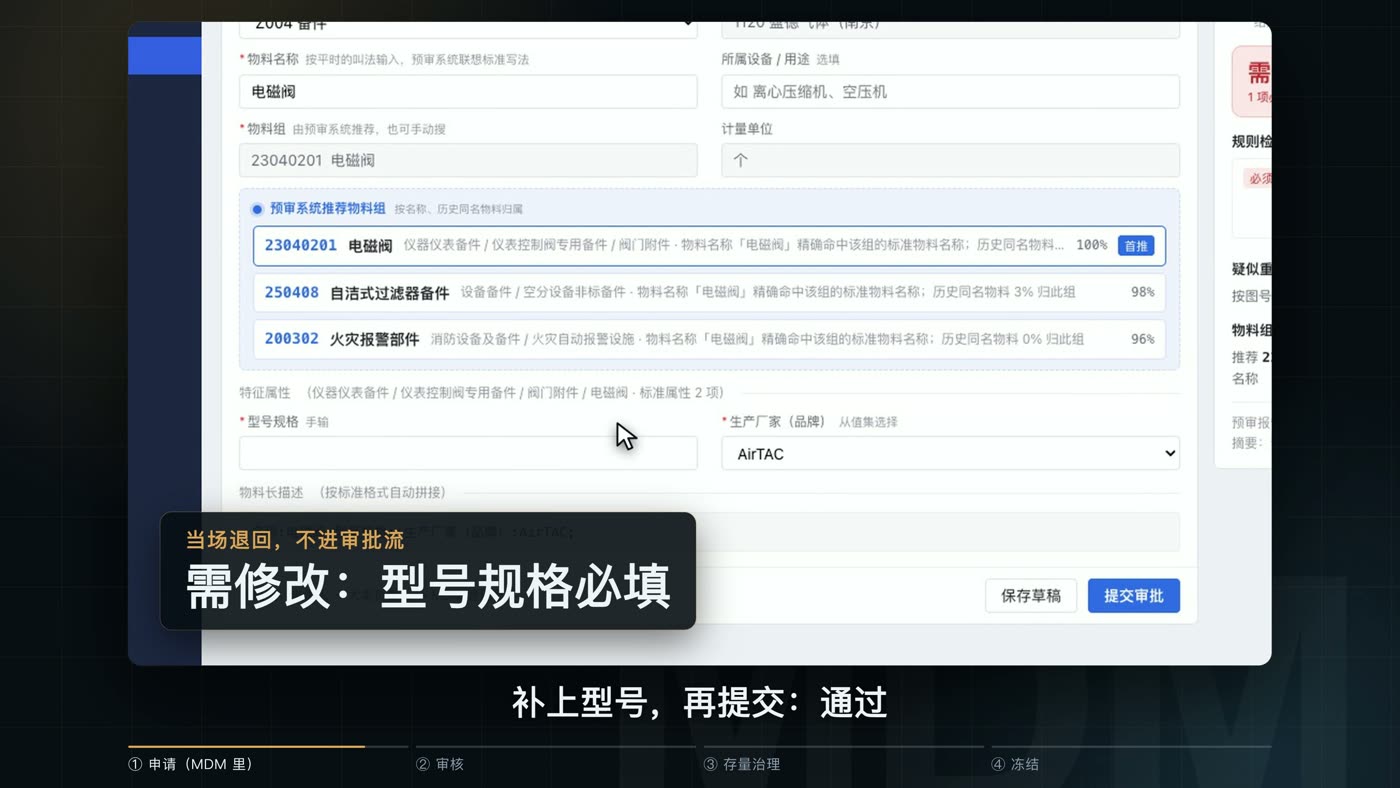Click the 特征属性 section heading
The image size is (1400, 788).
[x=265, y=393]
